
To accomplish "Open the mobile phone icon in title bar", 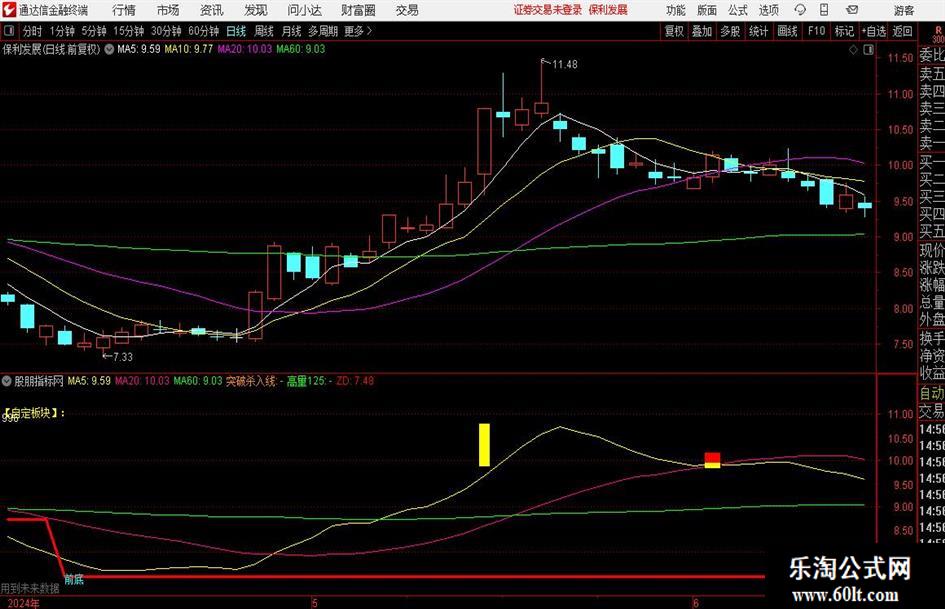I will pyautogui.click(x=824, y=10).
